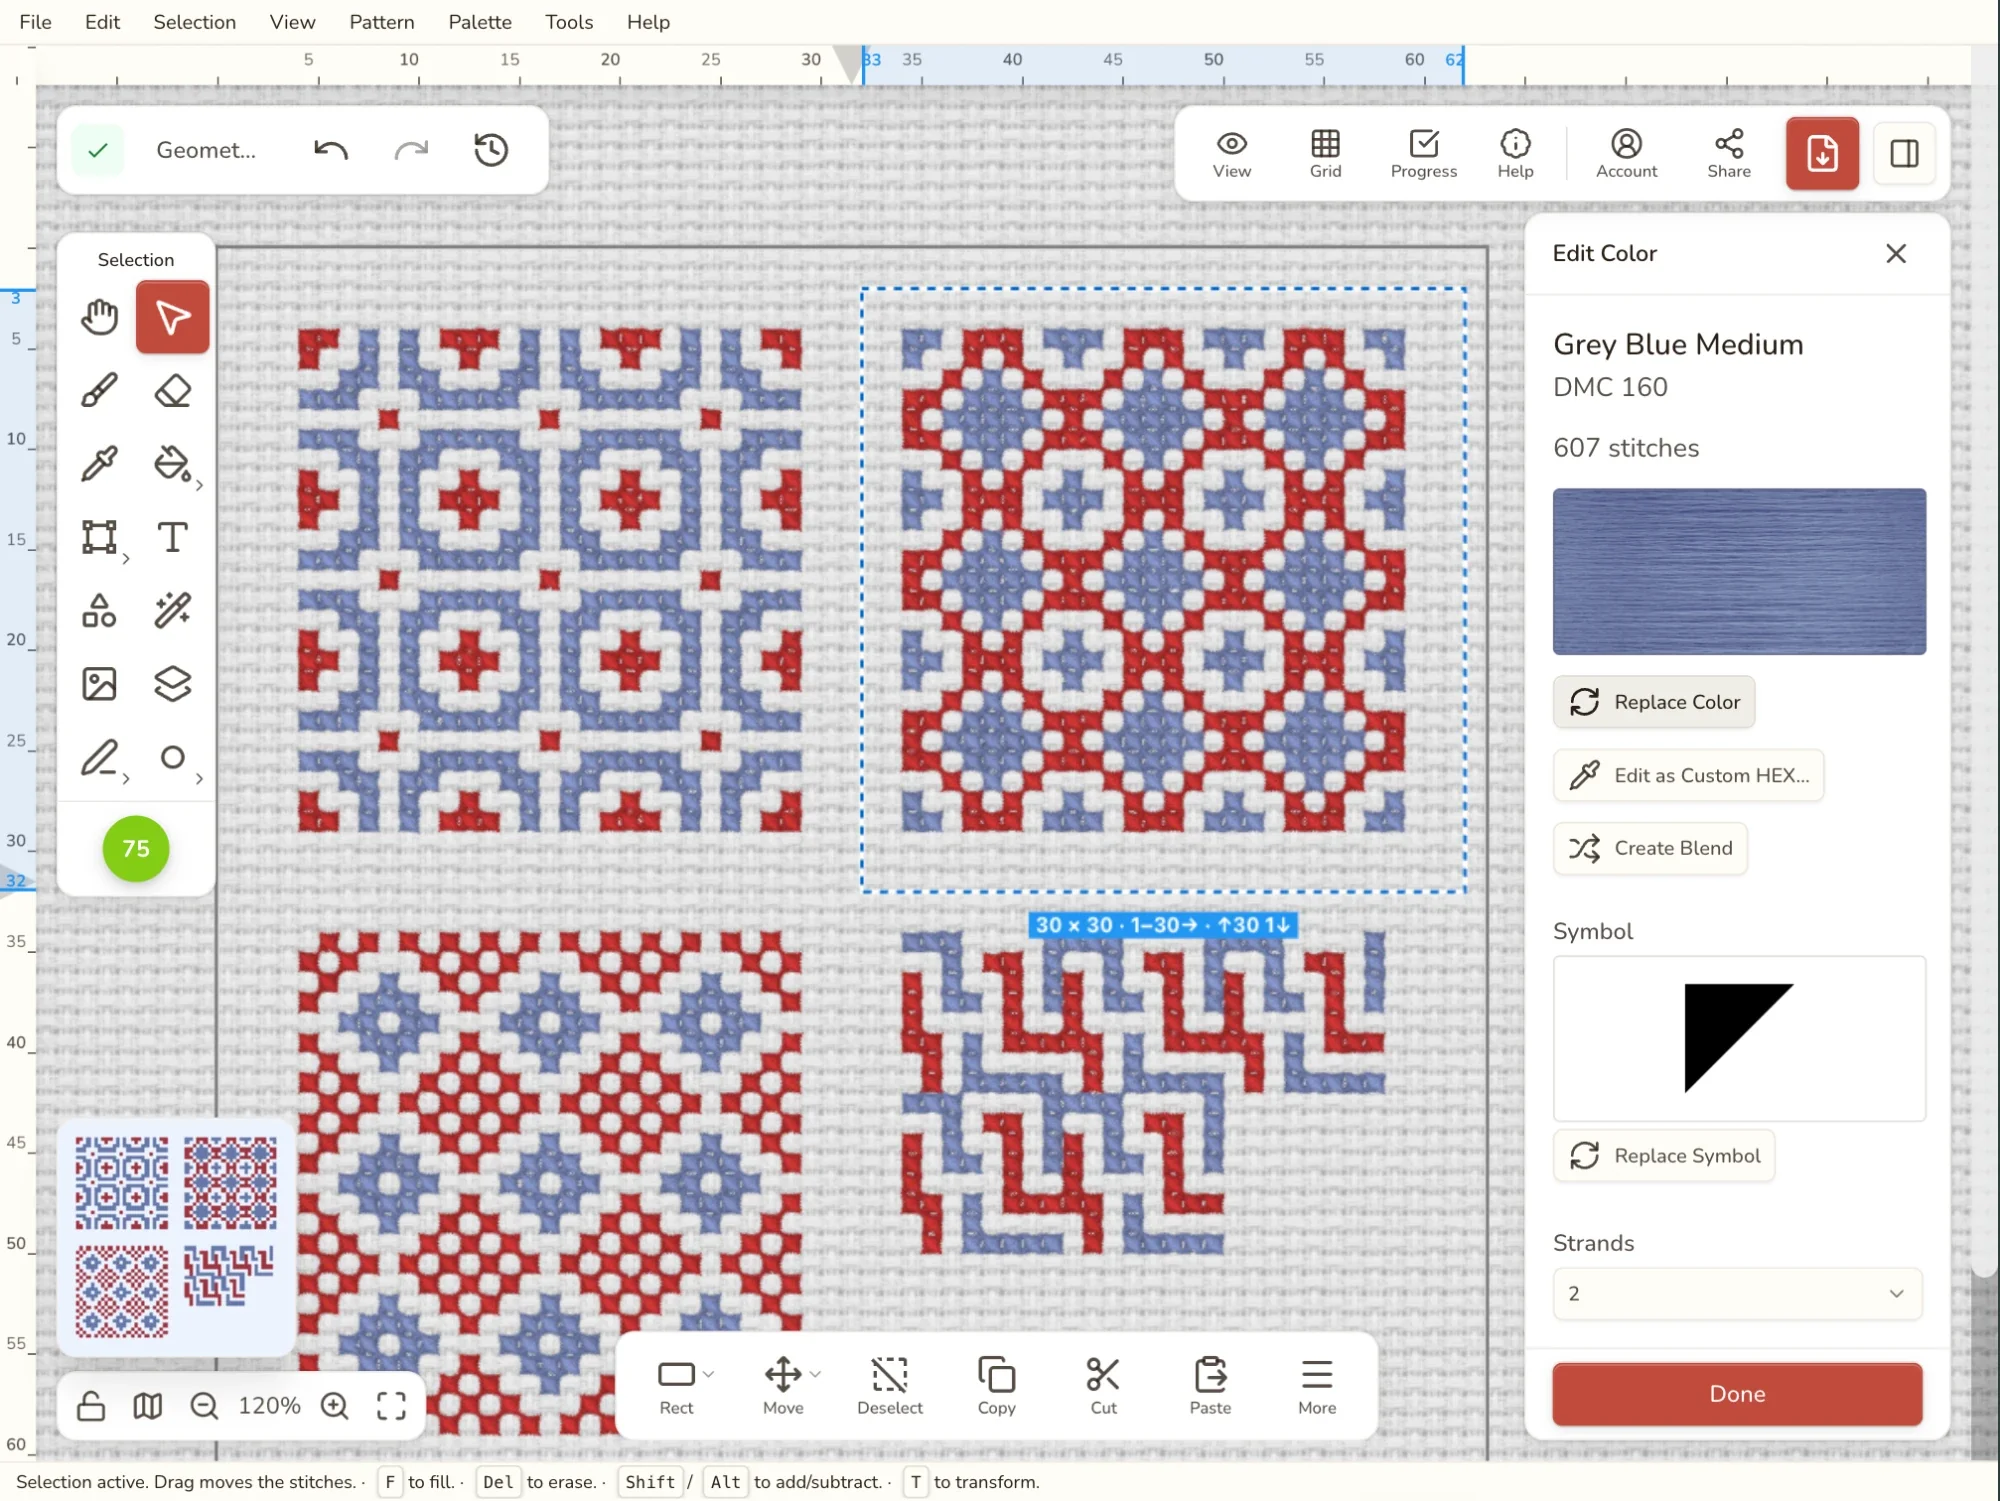
Task: Select the Magic Wand tool
Action: point(173,610)
